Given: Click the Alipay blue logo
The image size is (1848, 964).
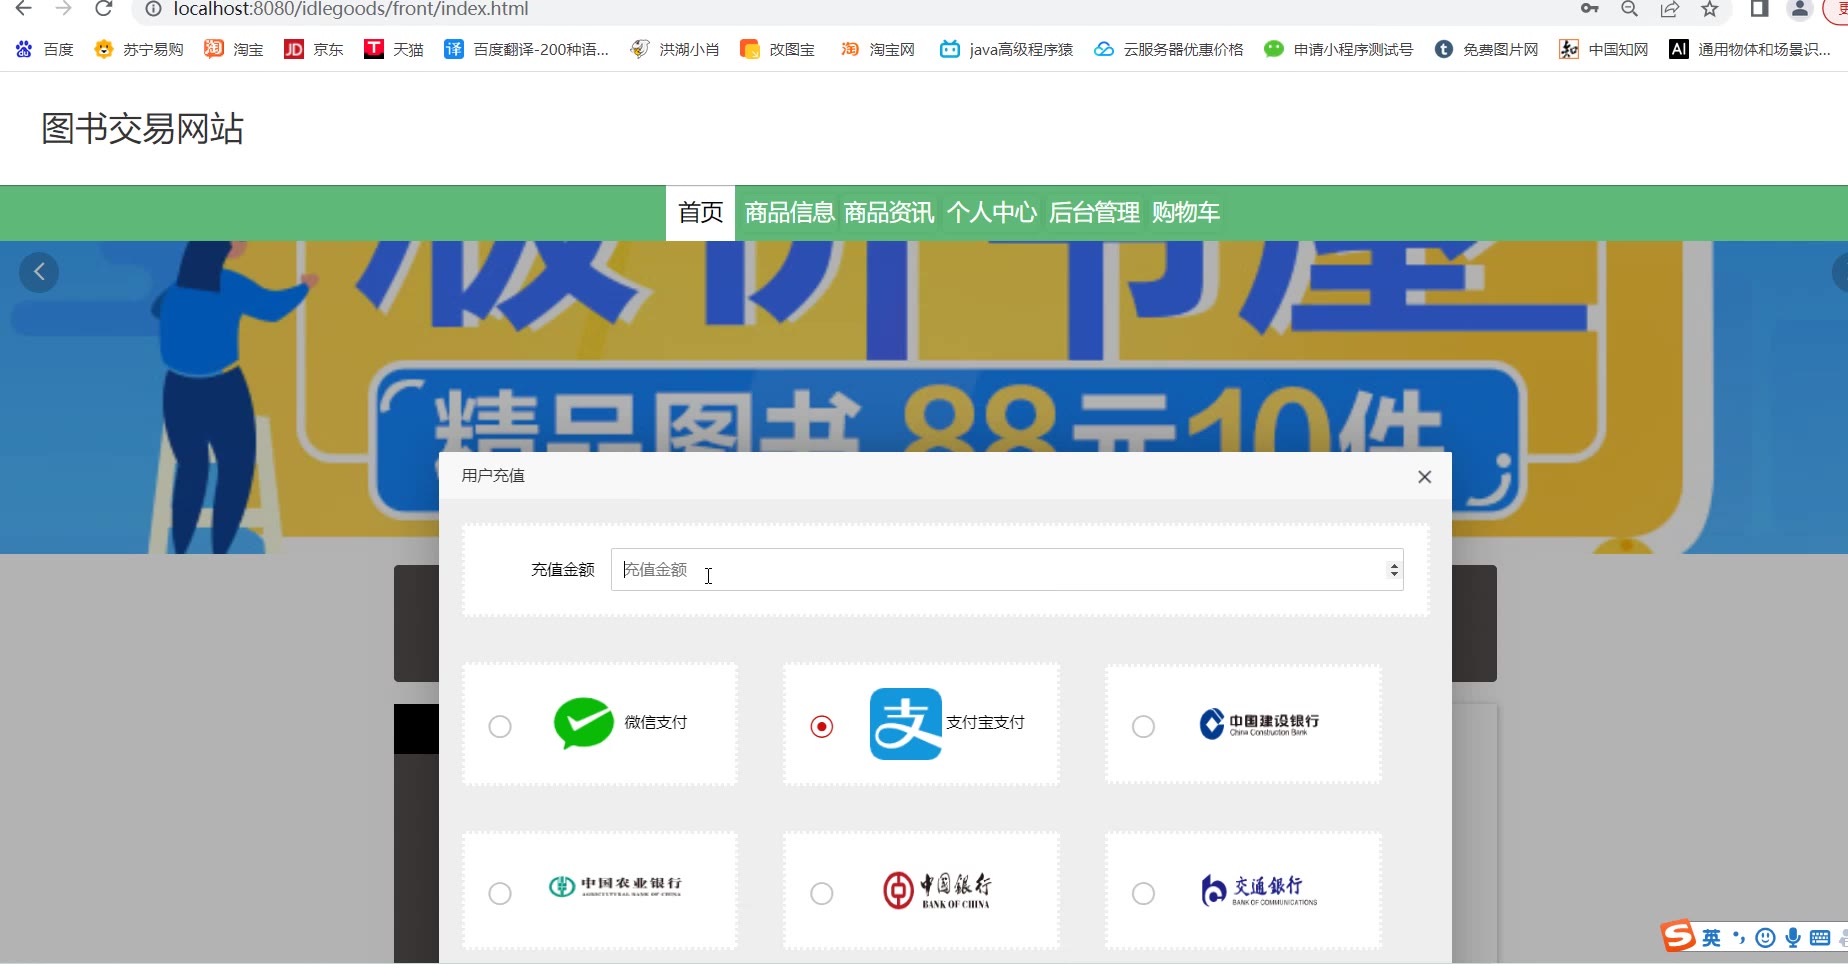Looking at the screenshot, I should point(906,723).
